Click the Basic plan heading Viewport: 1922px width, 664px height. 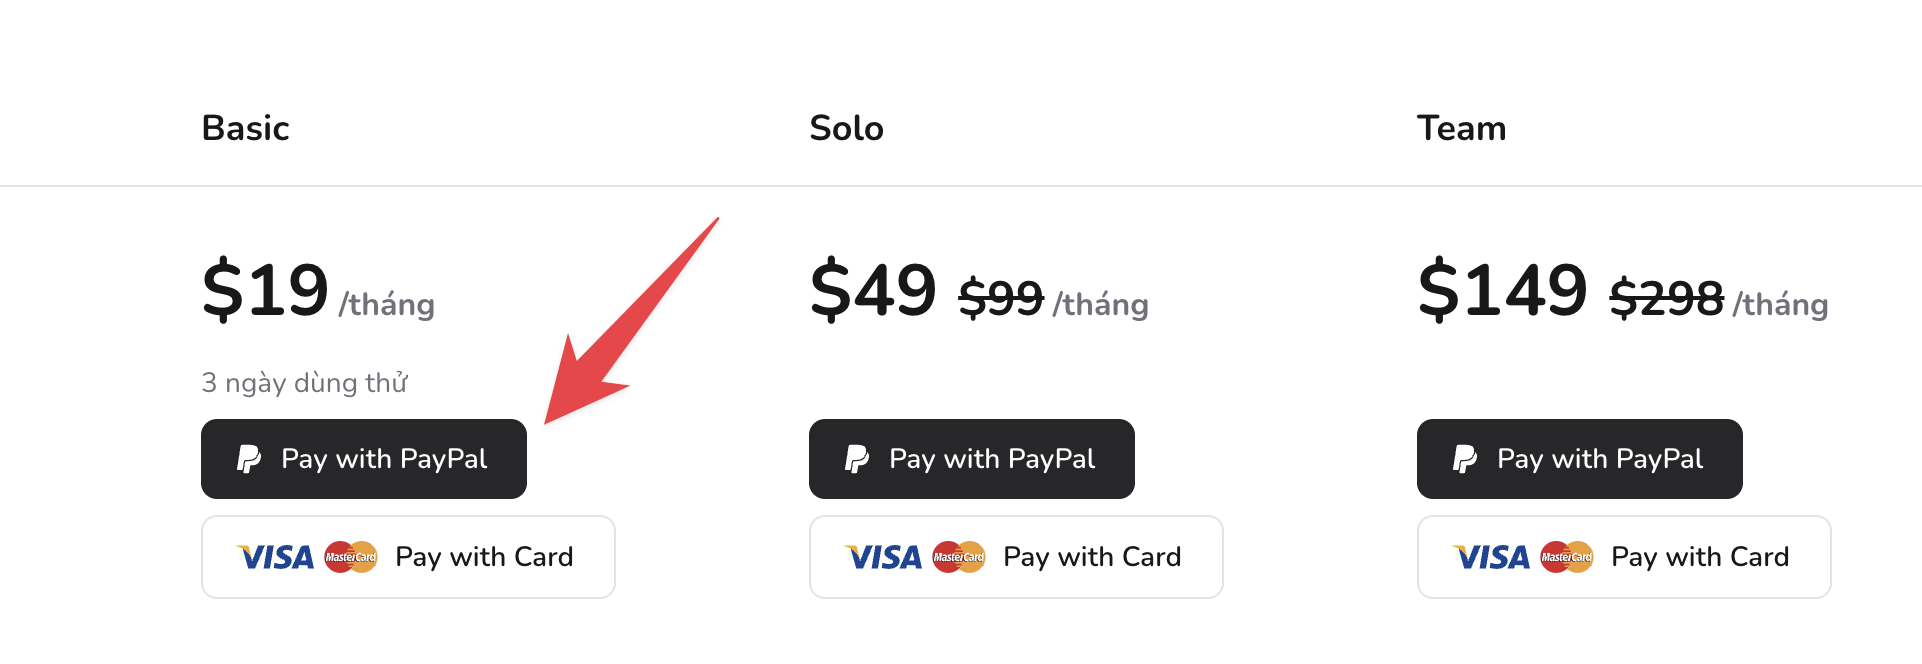(x=246, y=128)
